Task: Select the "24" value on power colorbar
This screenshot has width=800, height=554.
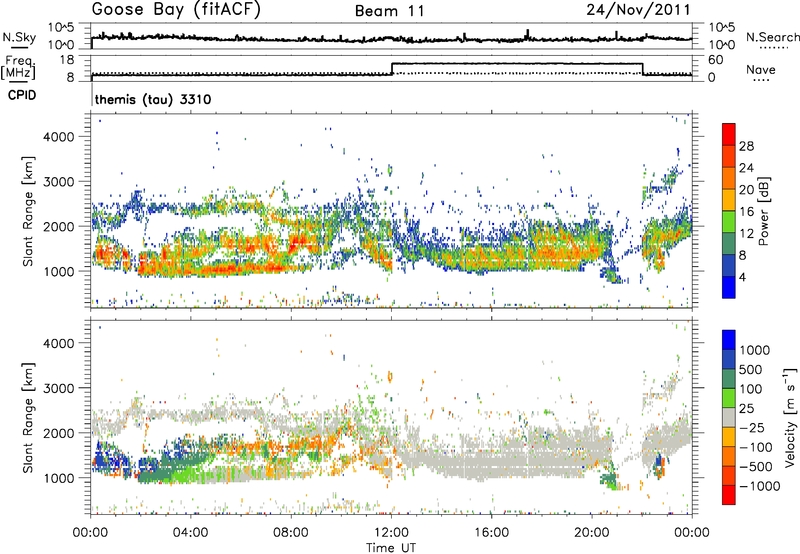Action: [x=746, y=168]
